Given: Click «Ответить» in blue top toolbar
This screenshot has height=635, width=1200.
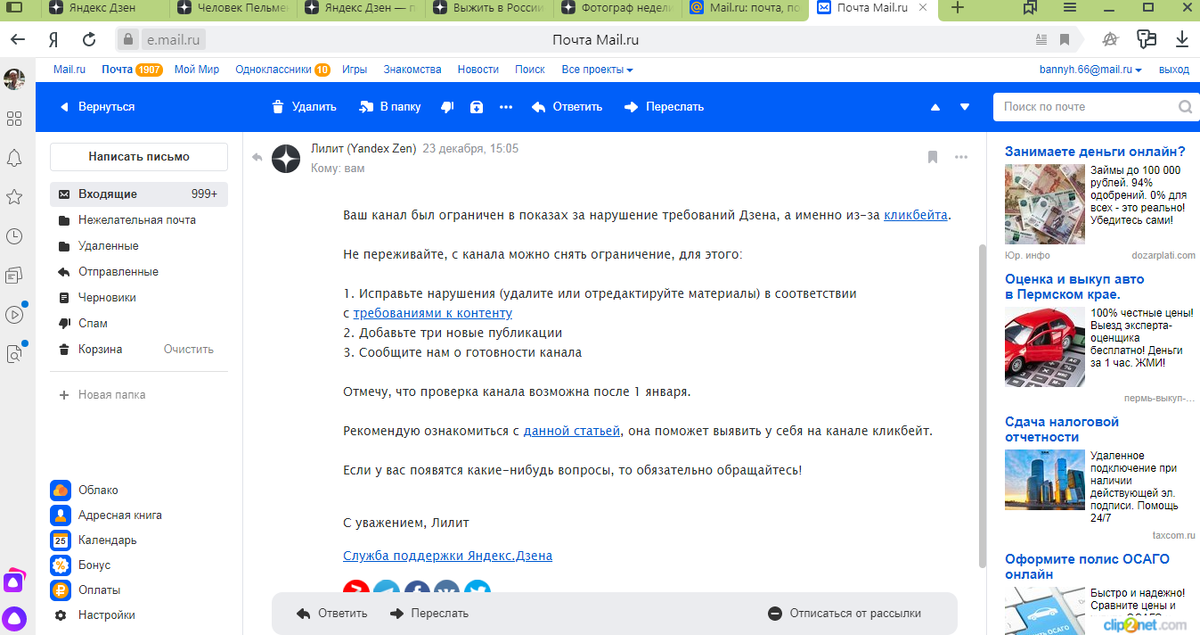Looking at the screenshot, I should coord(567,107).
